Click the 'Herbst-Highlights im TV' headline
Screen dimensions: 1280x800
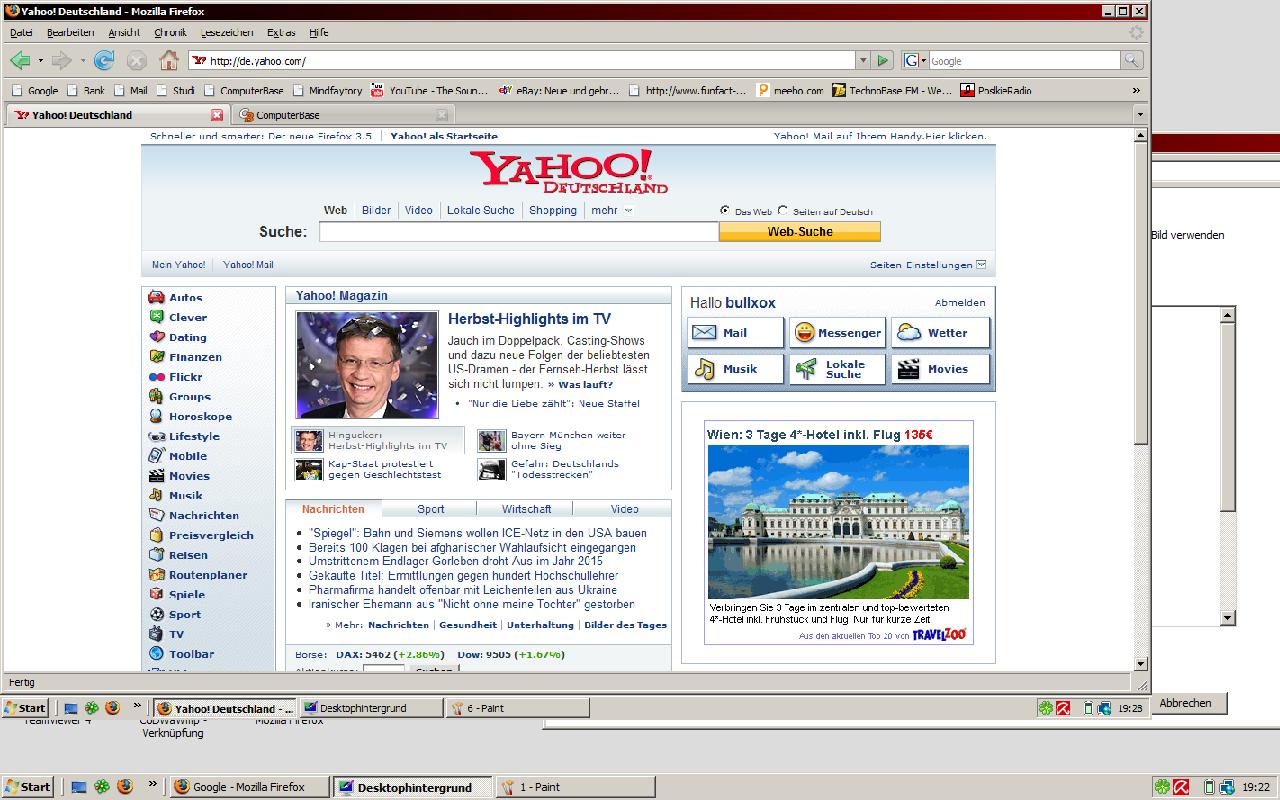[529, 319]
